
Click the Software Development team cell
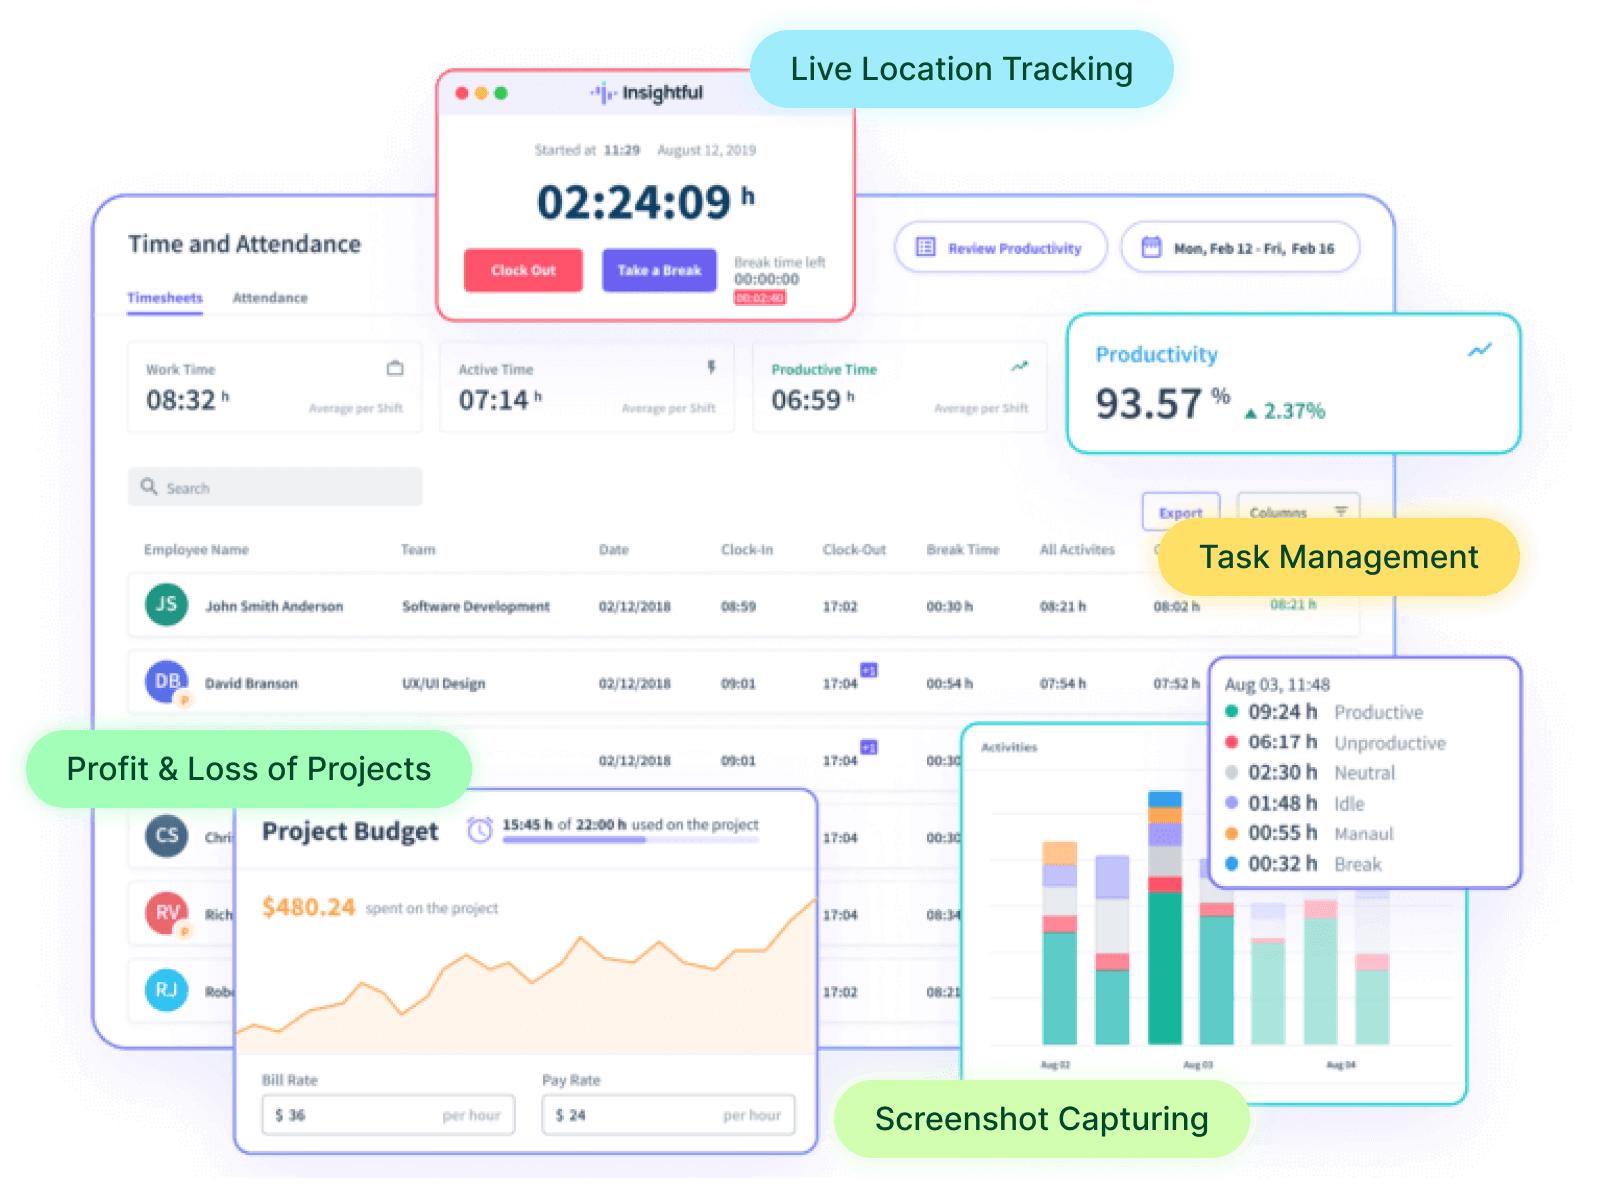point(476,606)
